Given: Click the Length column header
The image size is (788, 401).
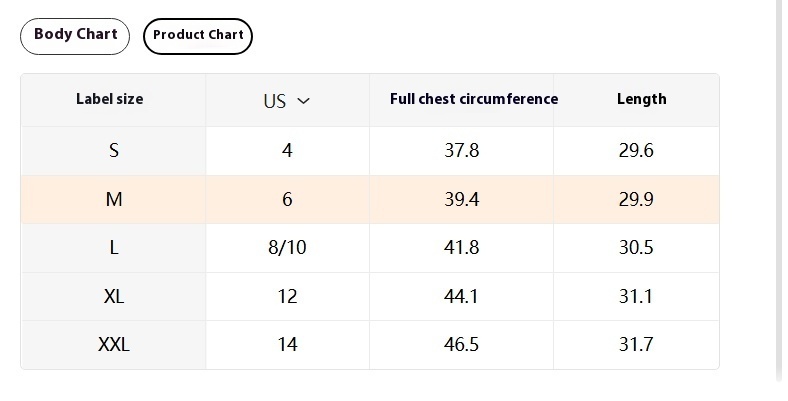Looking at the screenshot, I should click(642, 99).
